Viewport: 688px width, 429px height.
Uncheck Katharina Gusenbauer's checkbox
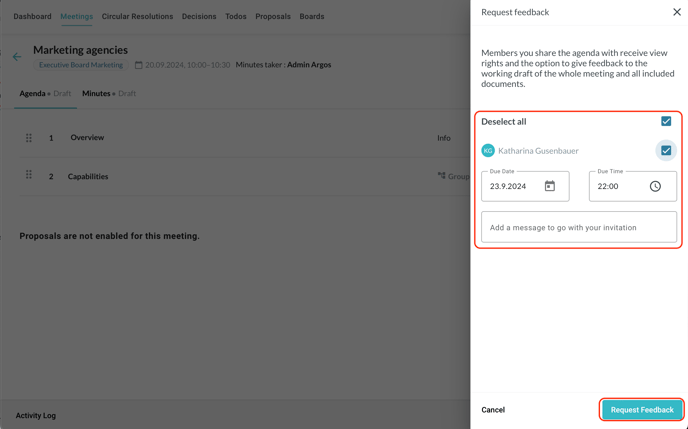click(666, 151)
